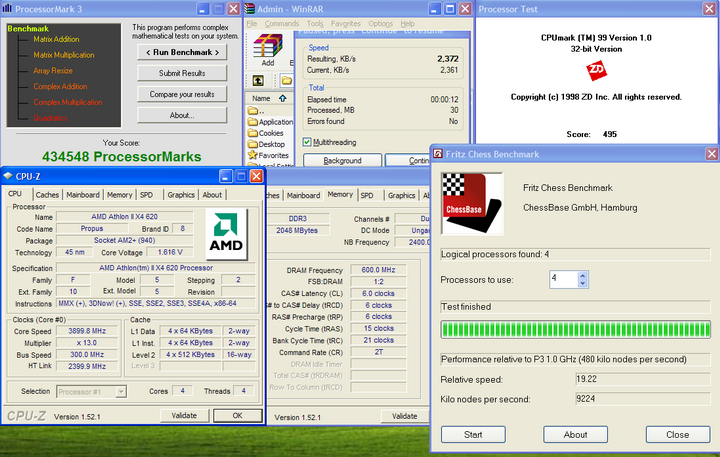
Task: Select Graphics tab in rear CPU-Z window
Action: point(401,195)
